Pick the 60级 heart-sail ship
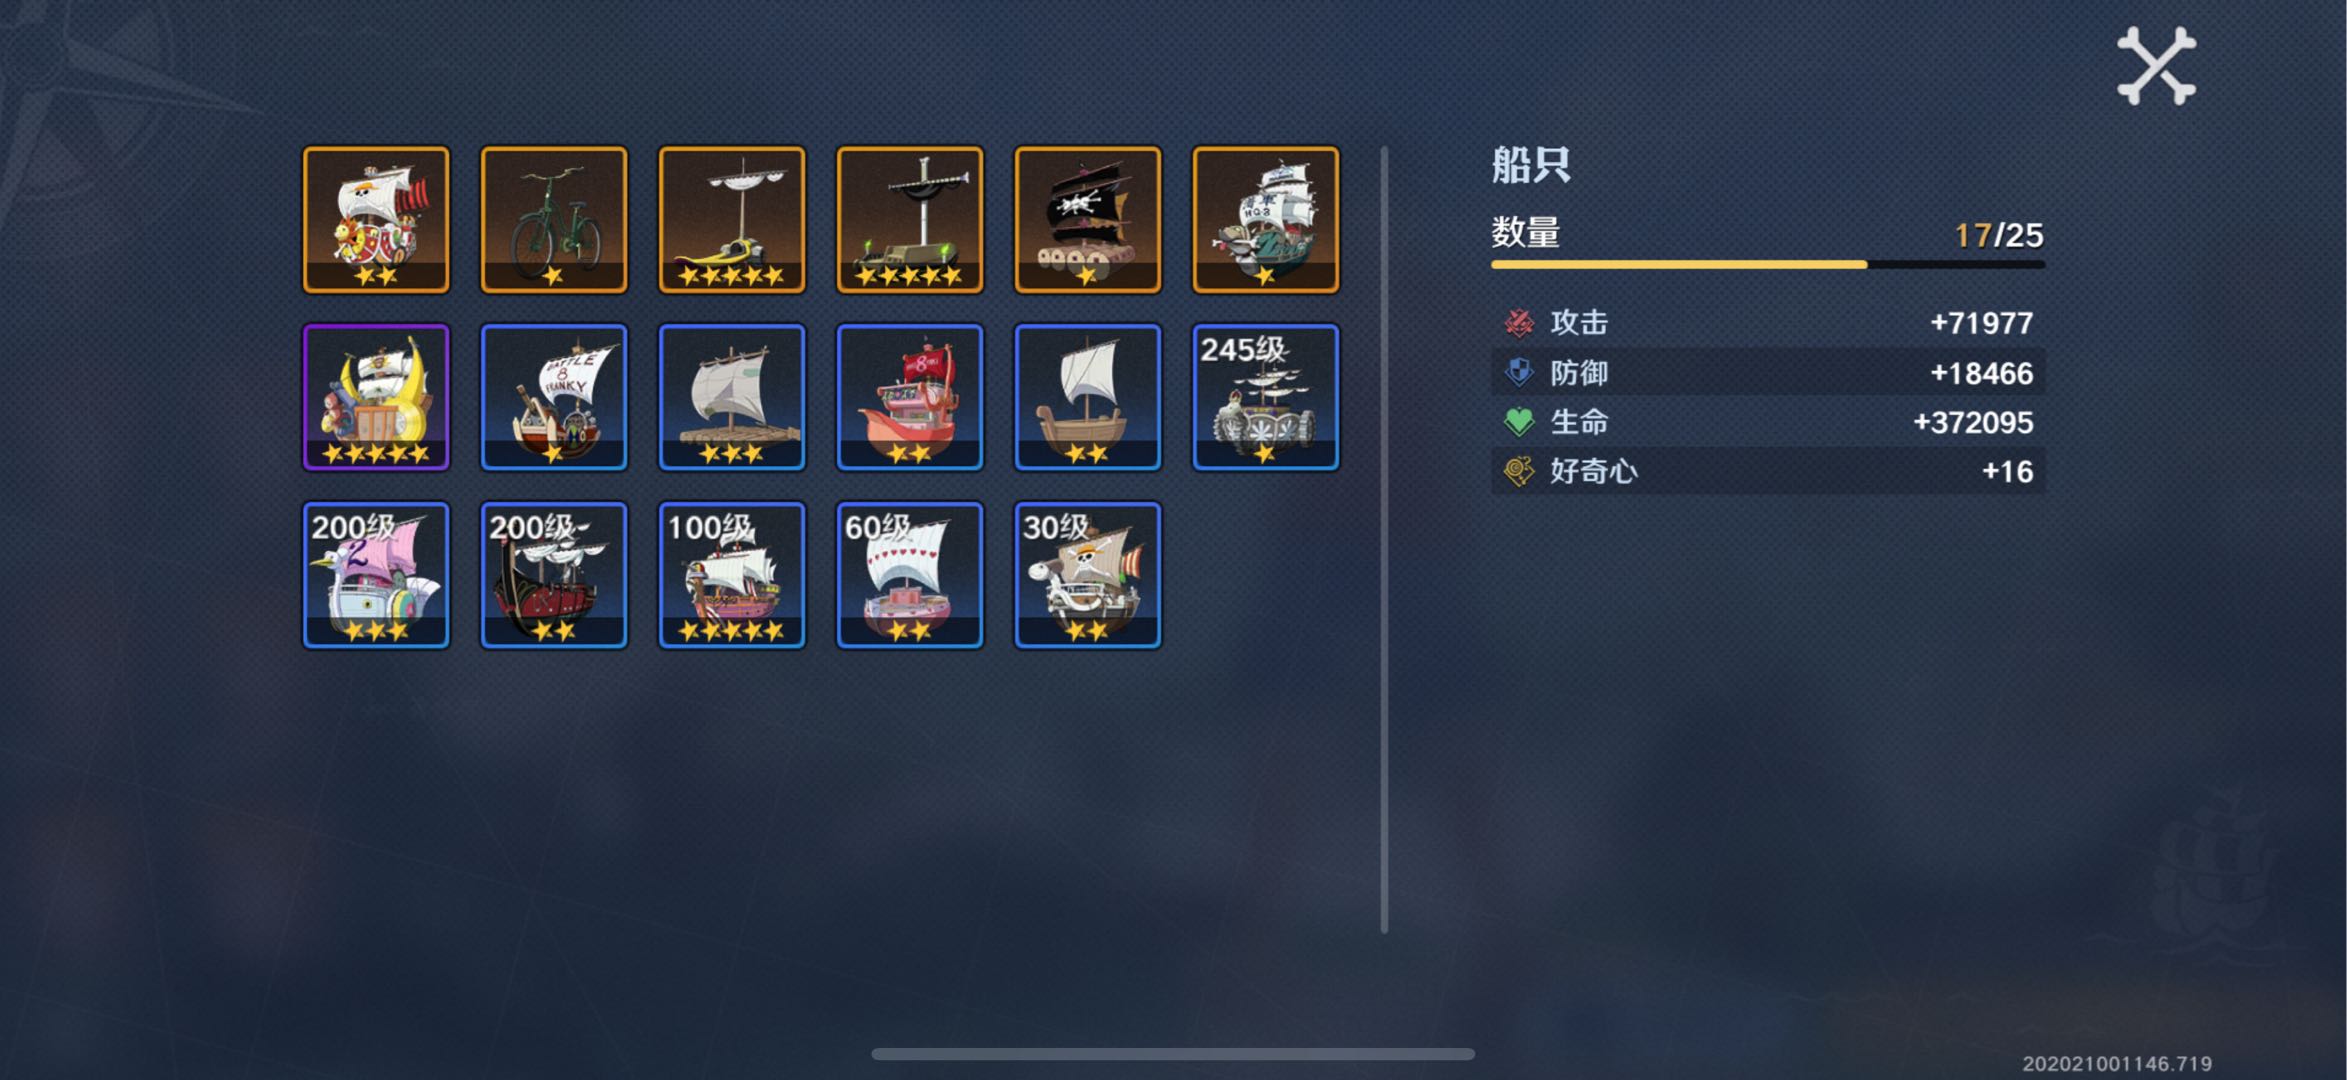This screenshot has width=2347, height=1080. click(x=910, y=575)
